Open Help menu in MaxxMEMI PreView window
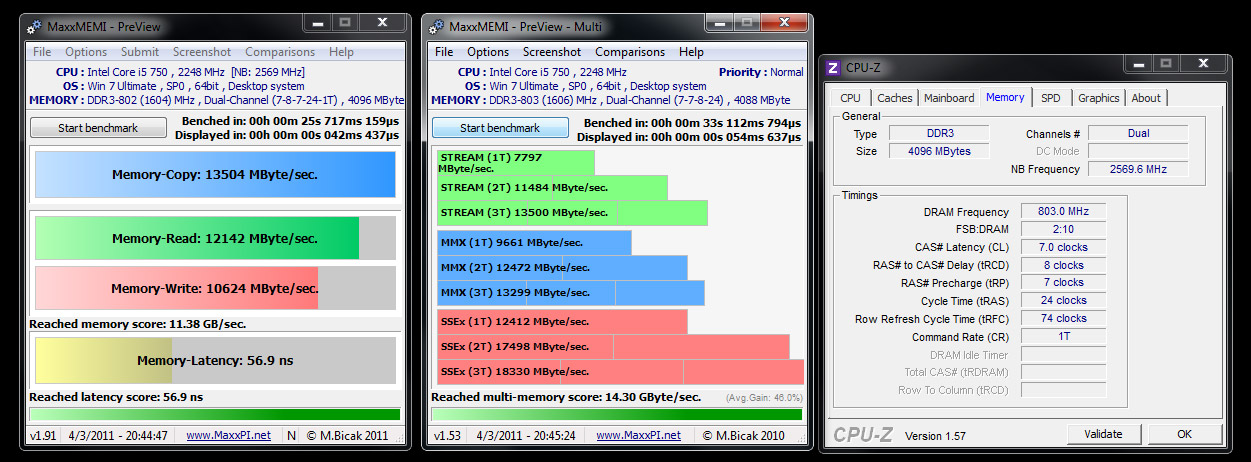 pyautogui.click(x=341, y=52)
